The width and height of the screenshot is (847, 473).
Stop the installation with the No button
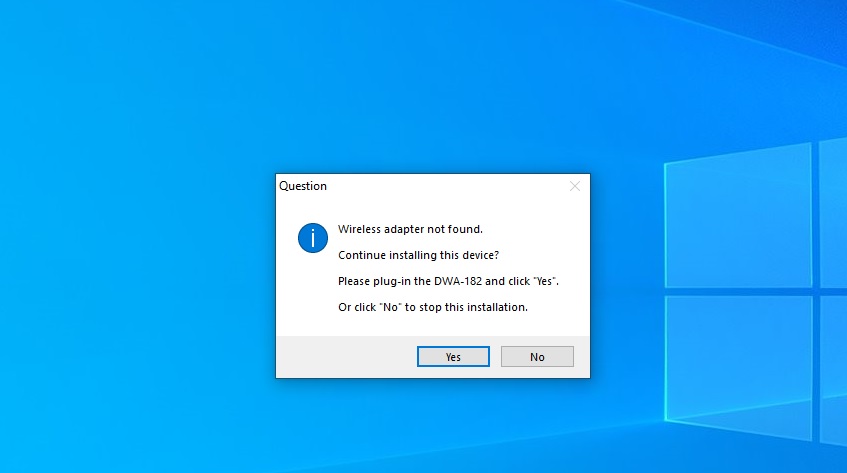point(537,356)
